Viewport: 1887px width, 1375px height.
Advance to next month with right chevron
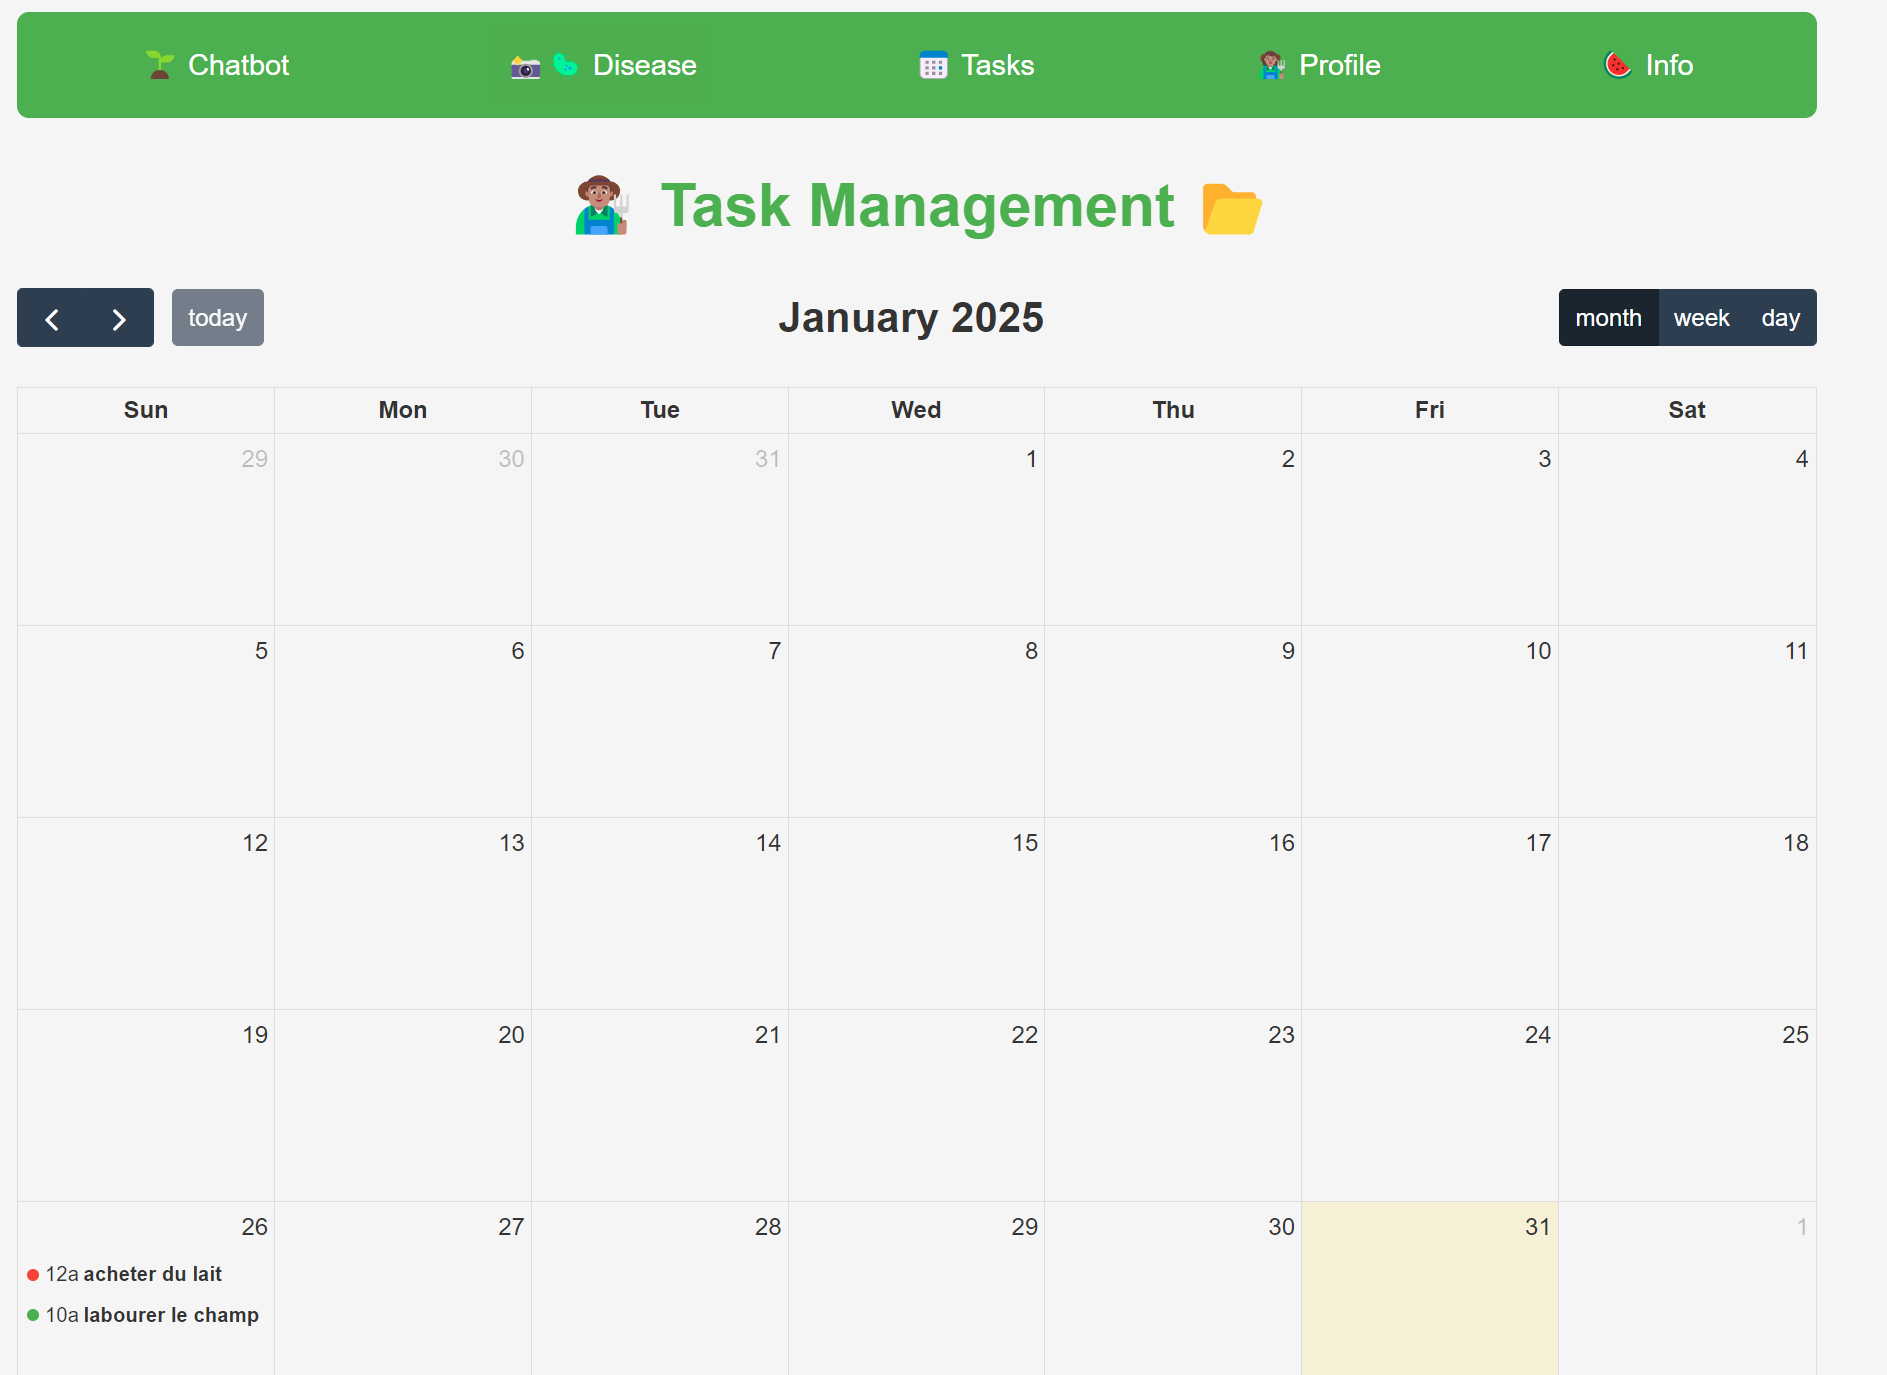pos(119,319)
